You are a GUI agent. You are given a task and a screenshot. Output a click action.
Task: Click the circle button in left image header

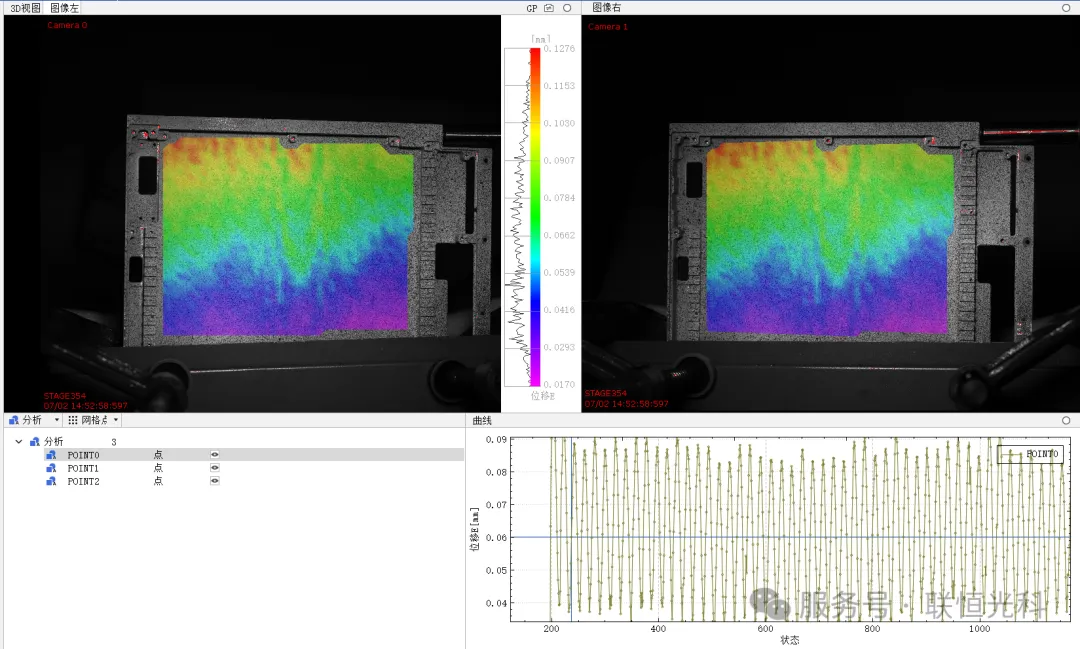tap(567, 7)
